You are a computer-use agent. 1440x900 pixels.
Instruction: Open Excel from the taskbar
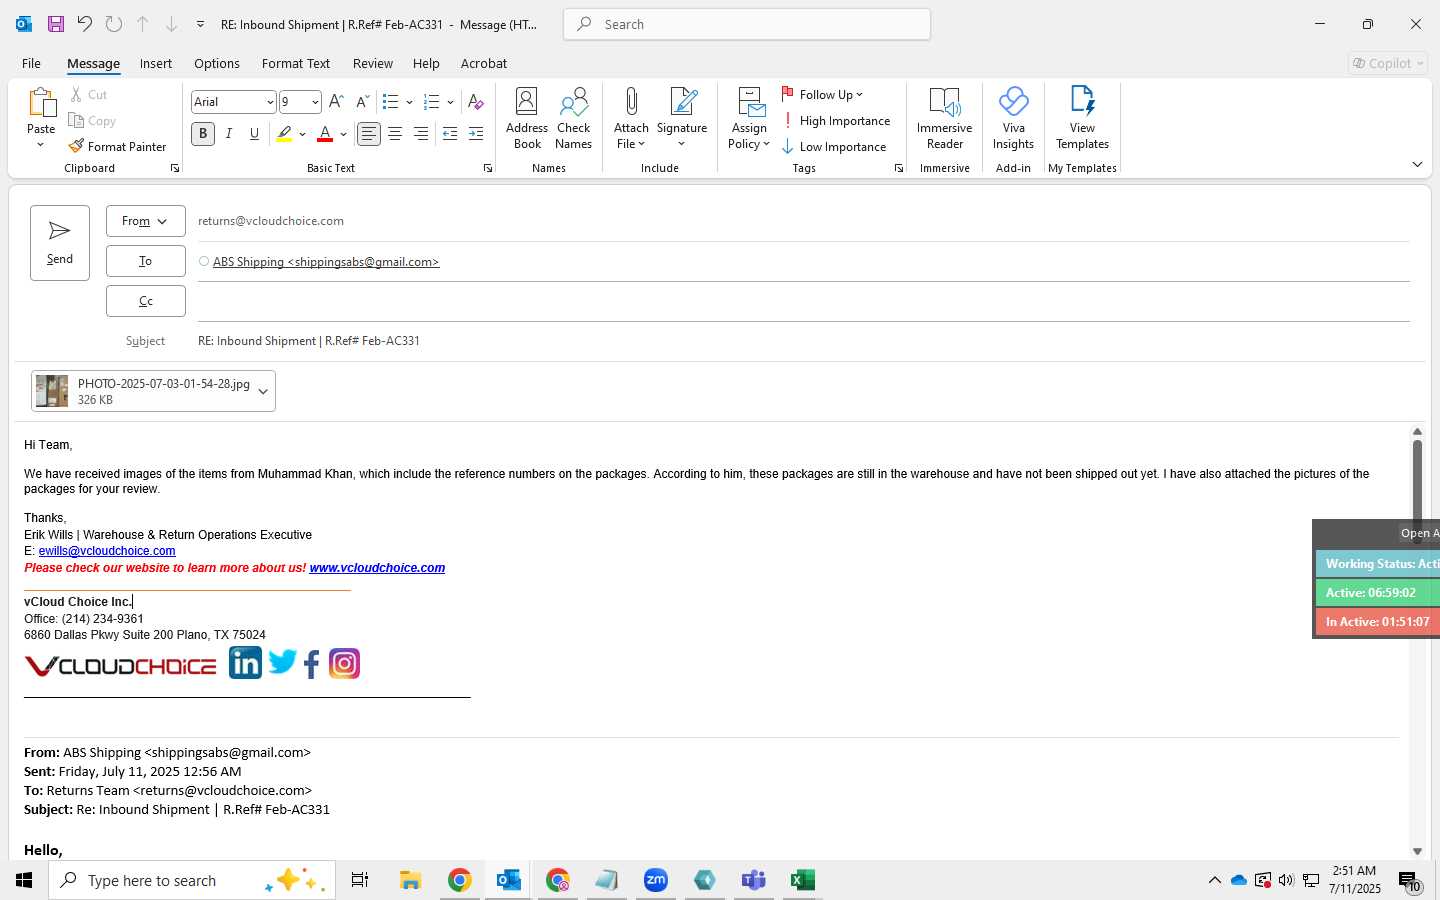(x=802, y=880)
